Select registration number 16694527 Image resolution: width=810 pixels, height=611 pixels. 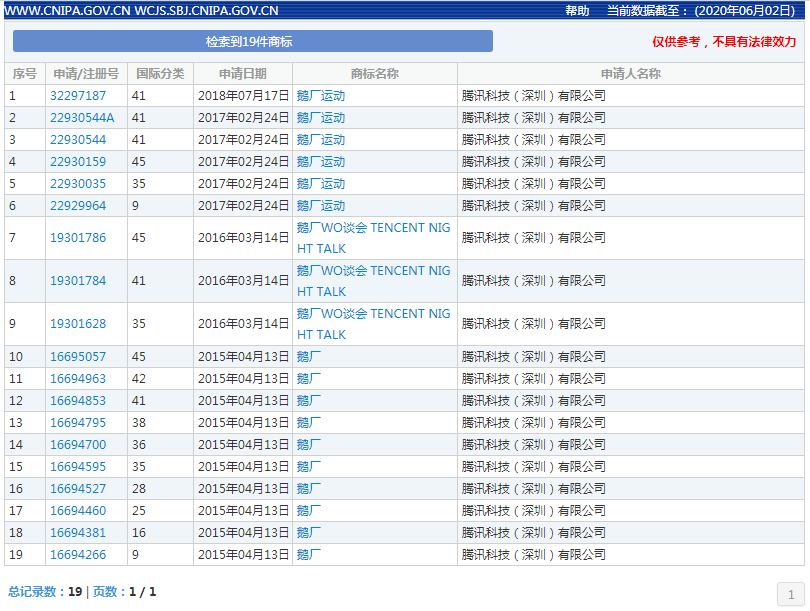click(78, 489)
